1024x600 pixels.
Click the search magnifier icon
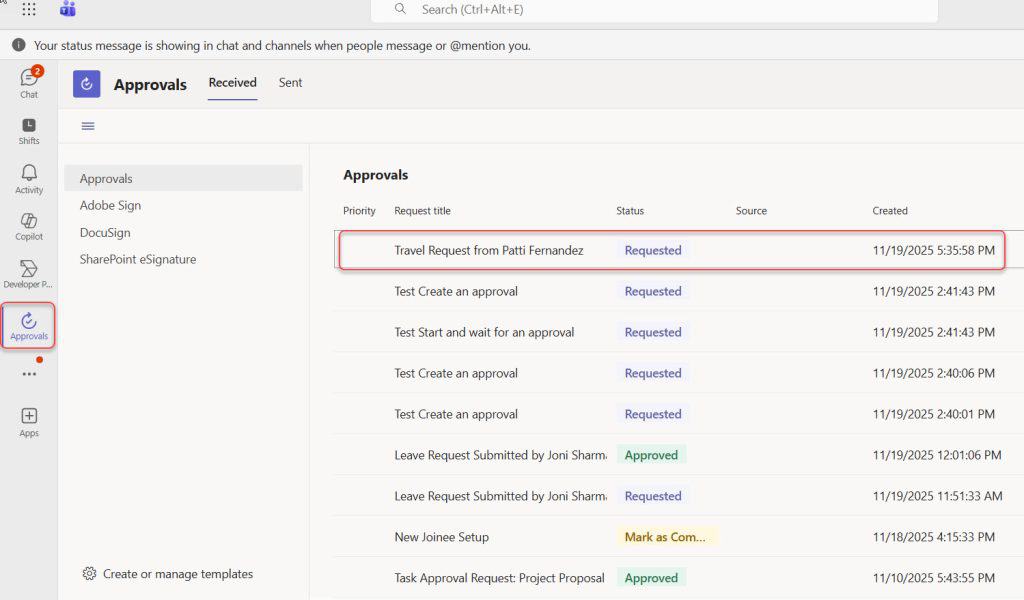pos(400,10)
